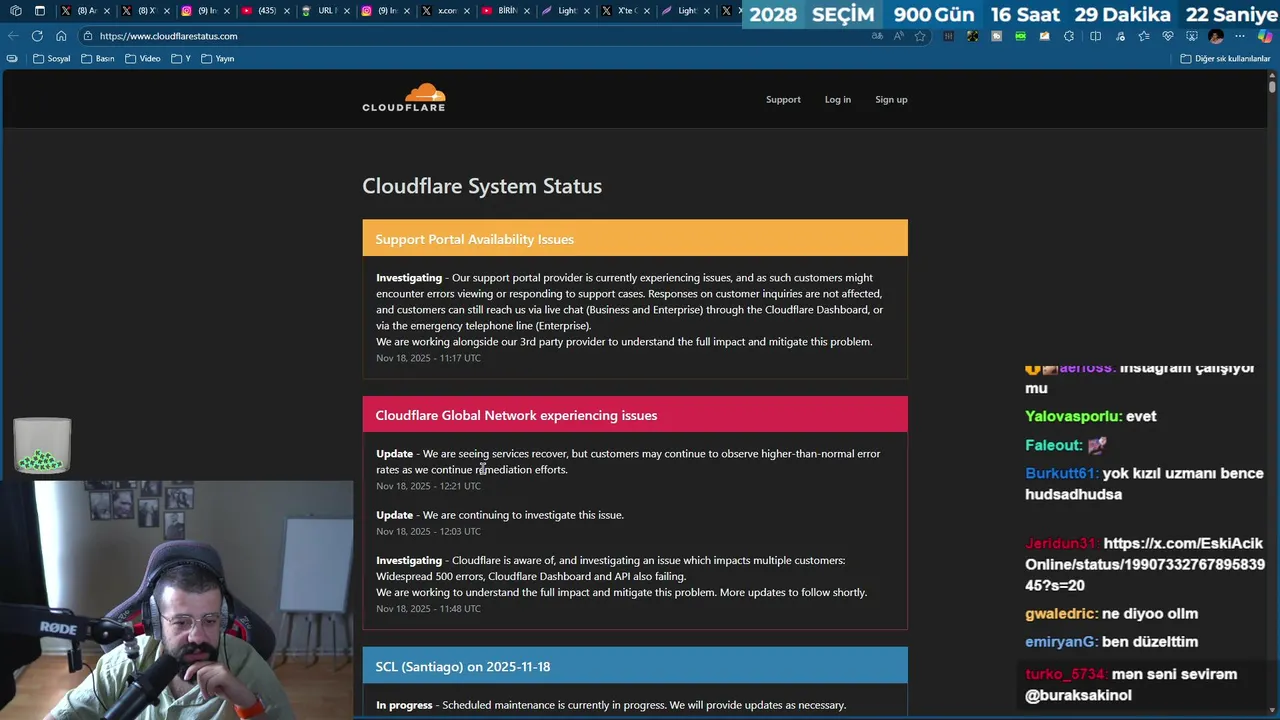Open the Basın bookmarks folder
This screenshot has width=1280, height=720.
click(x=98, y=58)
